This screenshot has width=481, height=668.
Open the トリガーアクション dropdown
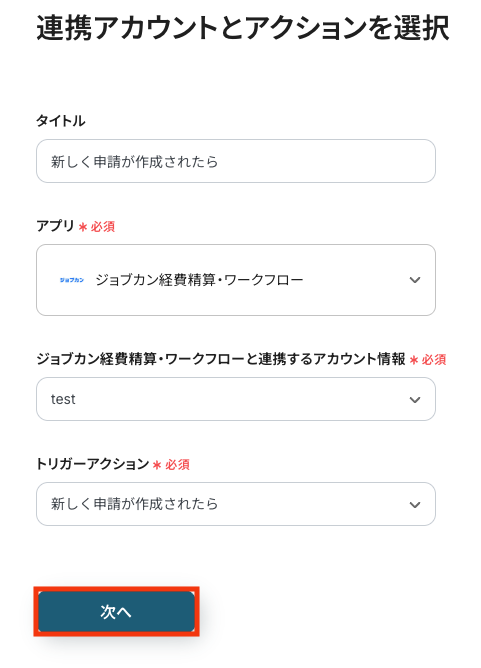pyautogui.click(x=236, y=504)
